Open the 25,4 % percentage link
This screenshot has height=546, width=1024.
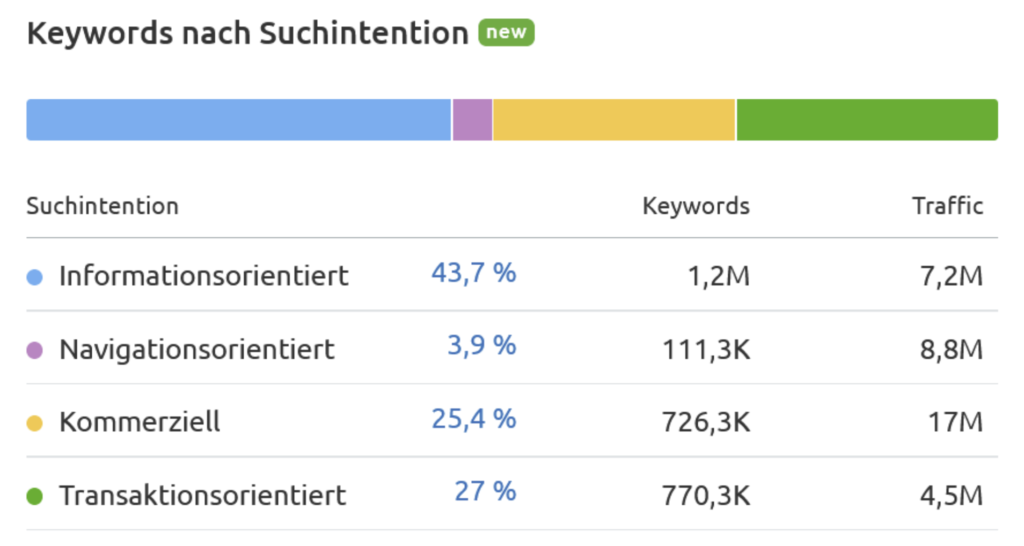(473, 419)
